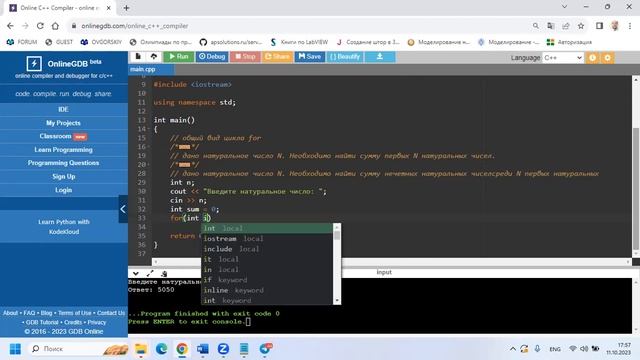Select the input tab of the console

click(384, 272)
